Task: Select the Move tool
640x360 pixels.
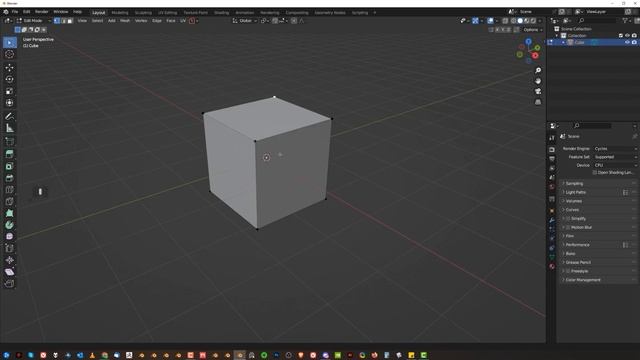Action: [10, 68]
